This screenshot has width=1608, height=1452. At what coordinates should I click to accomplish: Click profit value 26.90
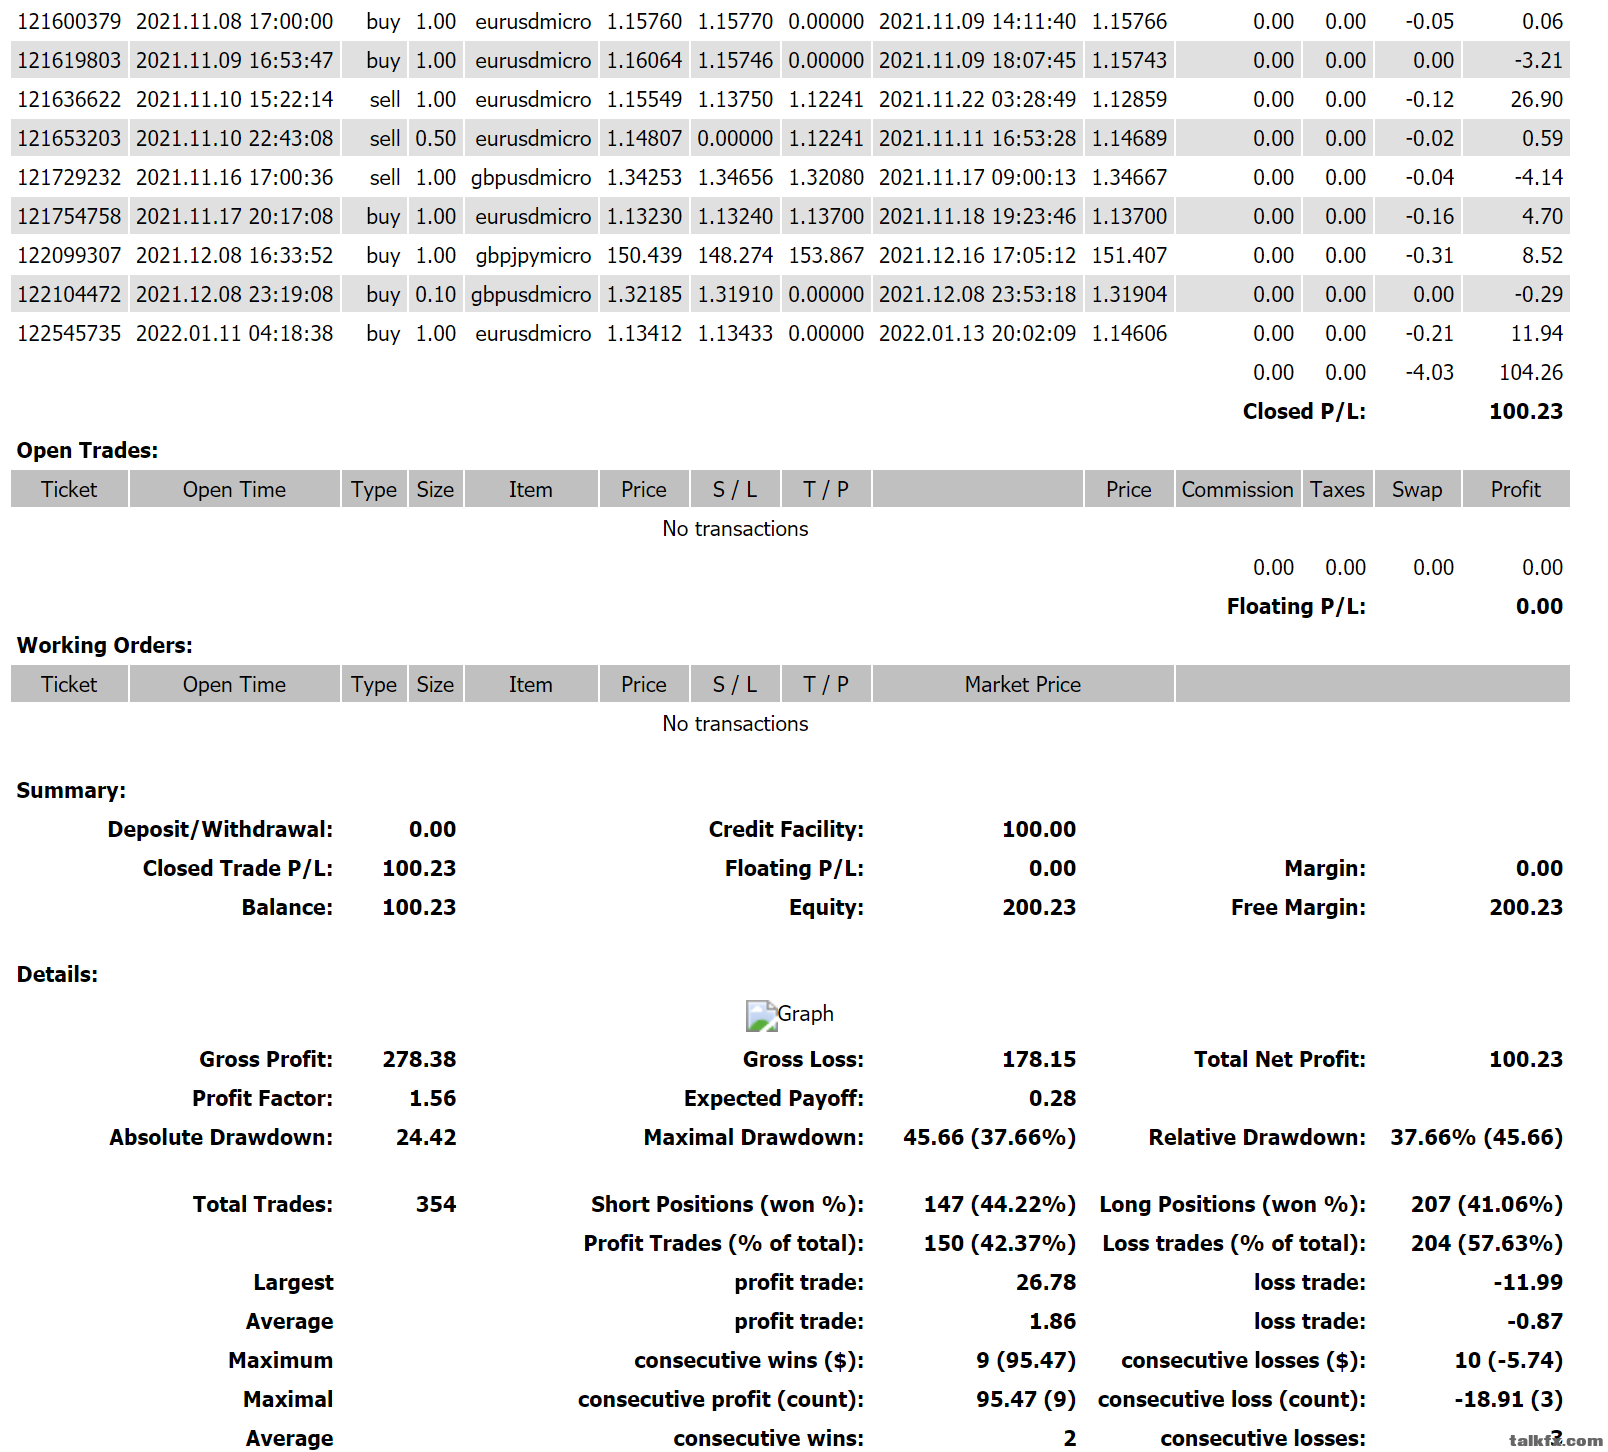[1537, 99]
